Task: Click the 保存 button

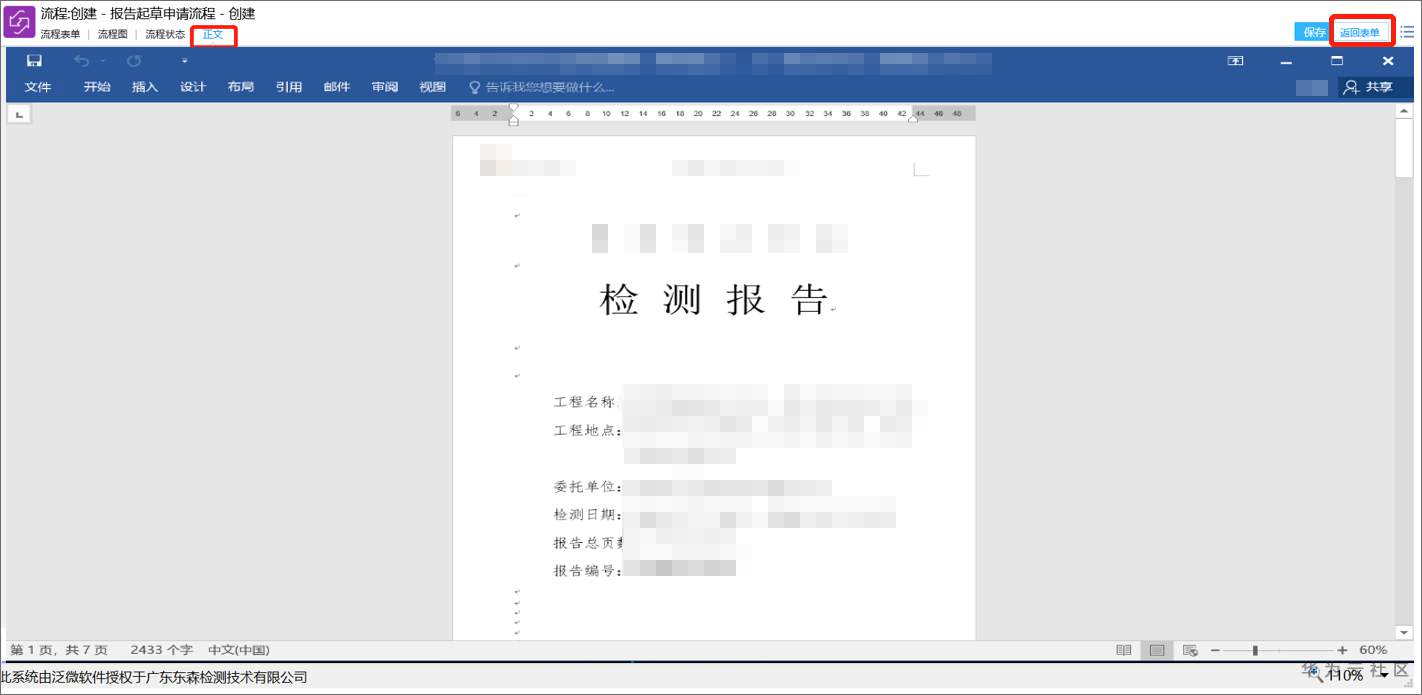Action: tap(1314, 32)
